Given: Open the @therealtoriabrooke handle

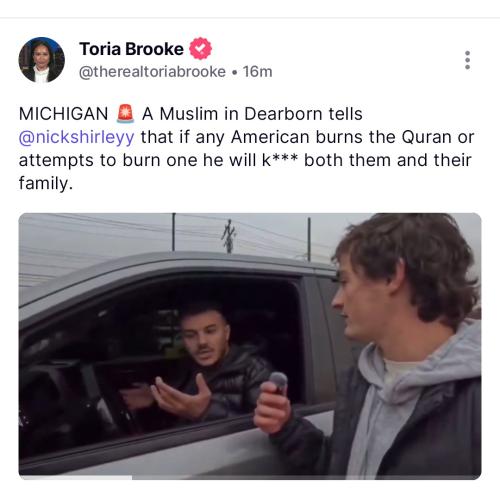Looking at the screenshot, I should pyautogui.click(x=152, y=72).
